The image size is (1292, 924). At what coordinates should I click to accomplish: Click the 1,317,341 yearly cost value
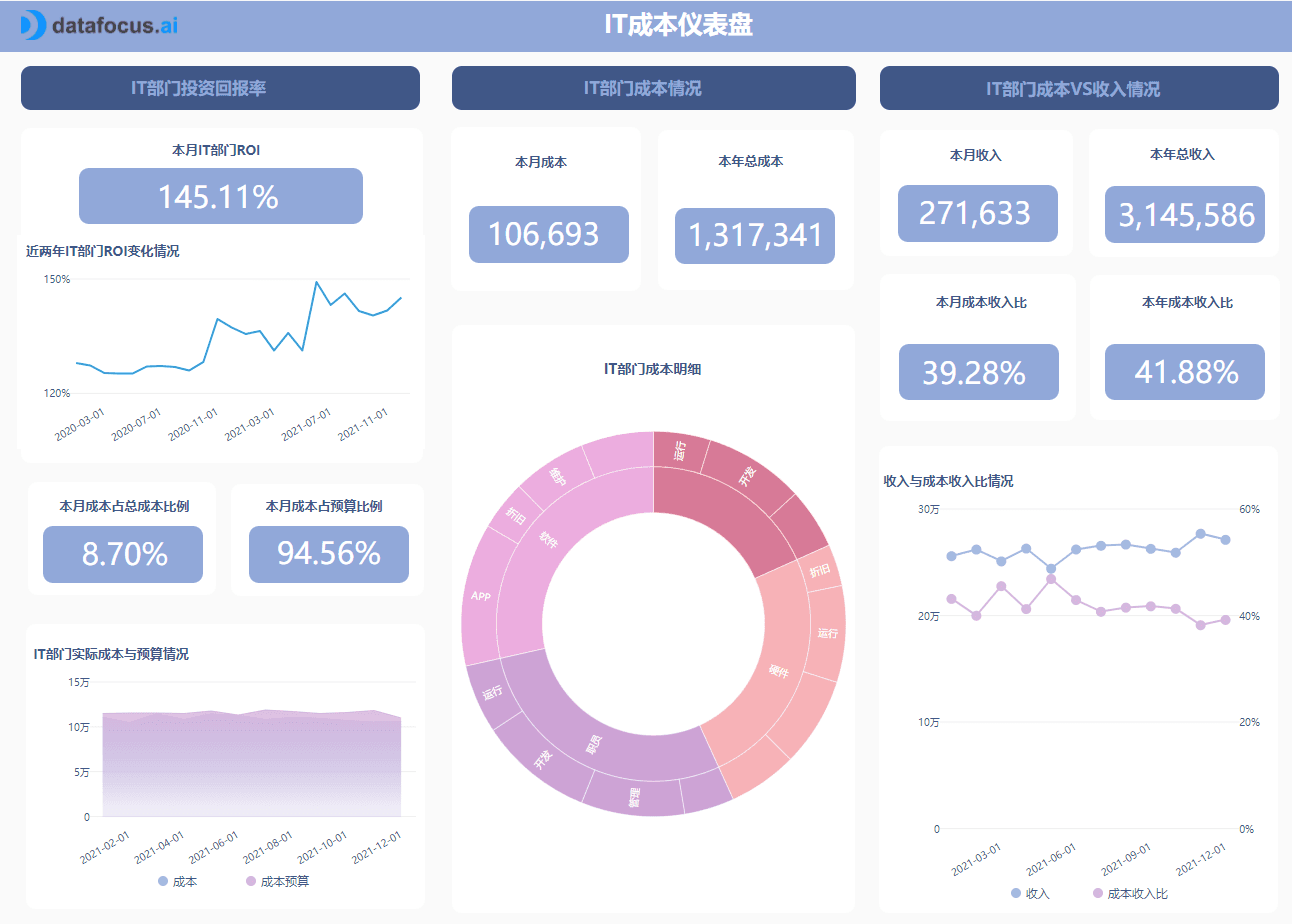[755, 235]
